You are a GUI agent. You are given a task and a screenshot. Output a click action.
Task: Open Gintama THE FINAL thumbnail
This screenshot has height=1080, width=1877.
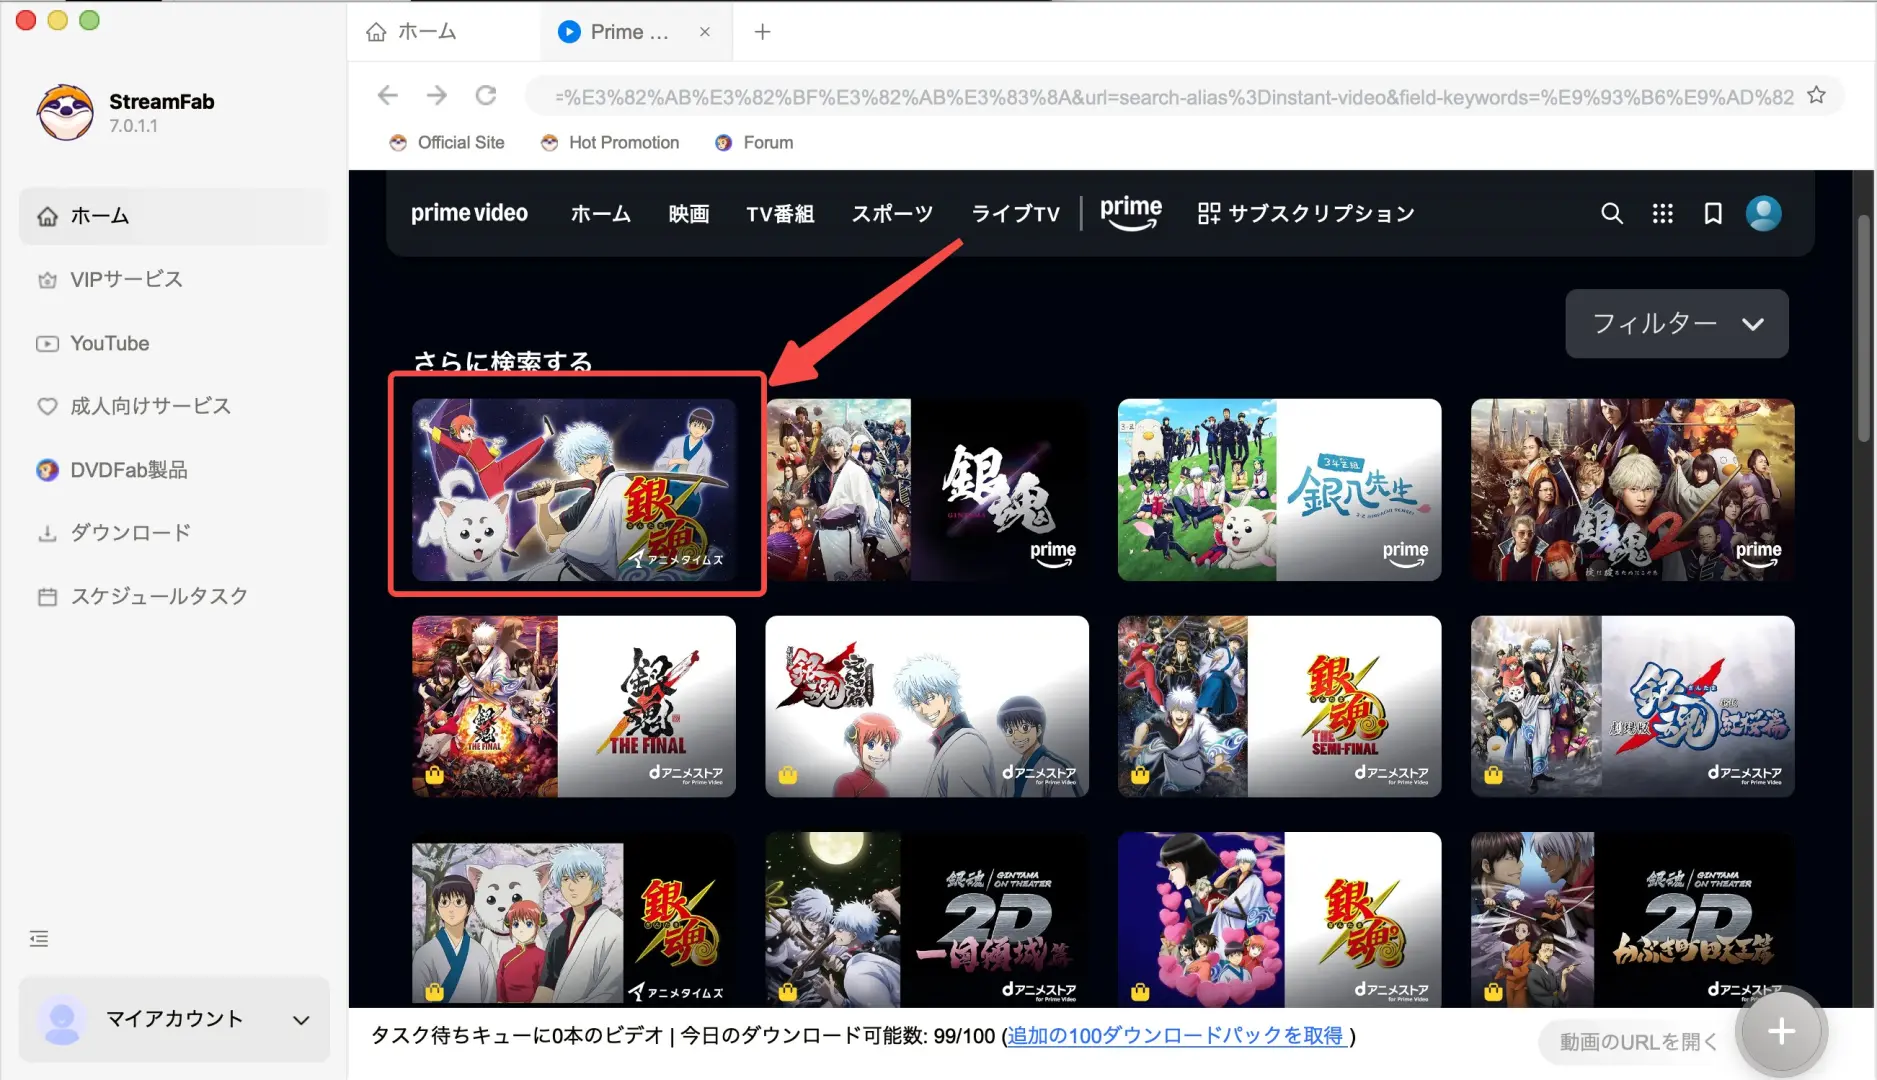point(574,706)
